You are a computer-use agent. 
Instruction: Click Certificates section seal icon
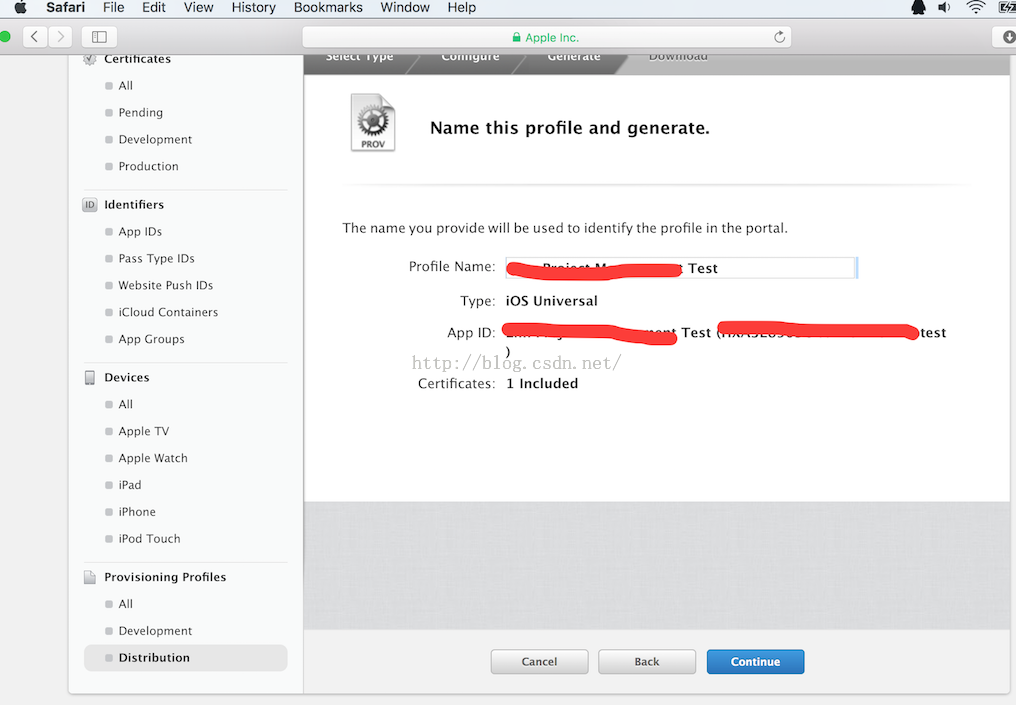[x=89, y=59]
